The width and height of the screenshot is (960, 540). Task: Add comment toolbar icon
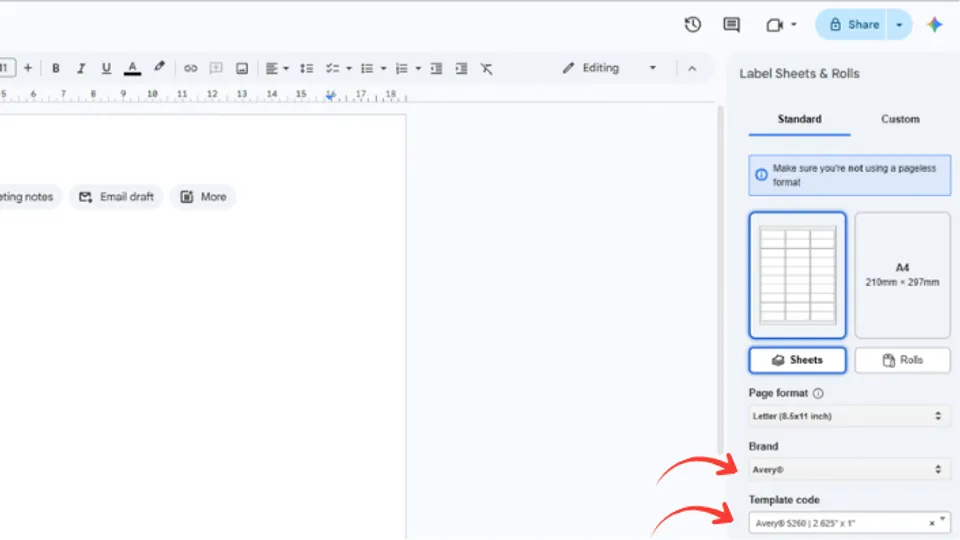[x=216, y=68]
